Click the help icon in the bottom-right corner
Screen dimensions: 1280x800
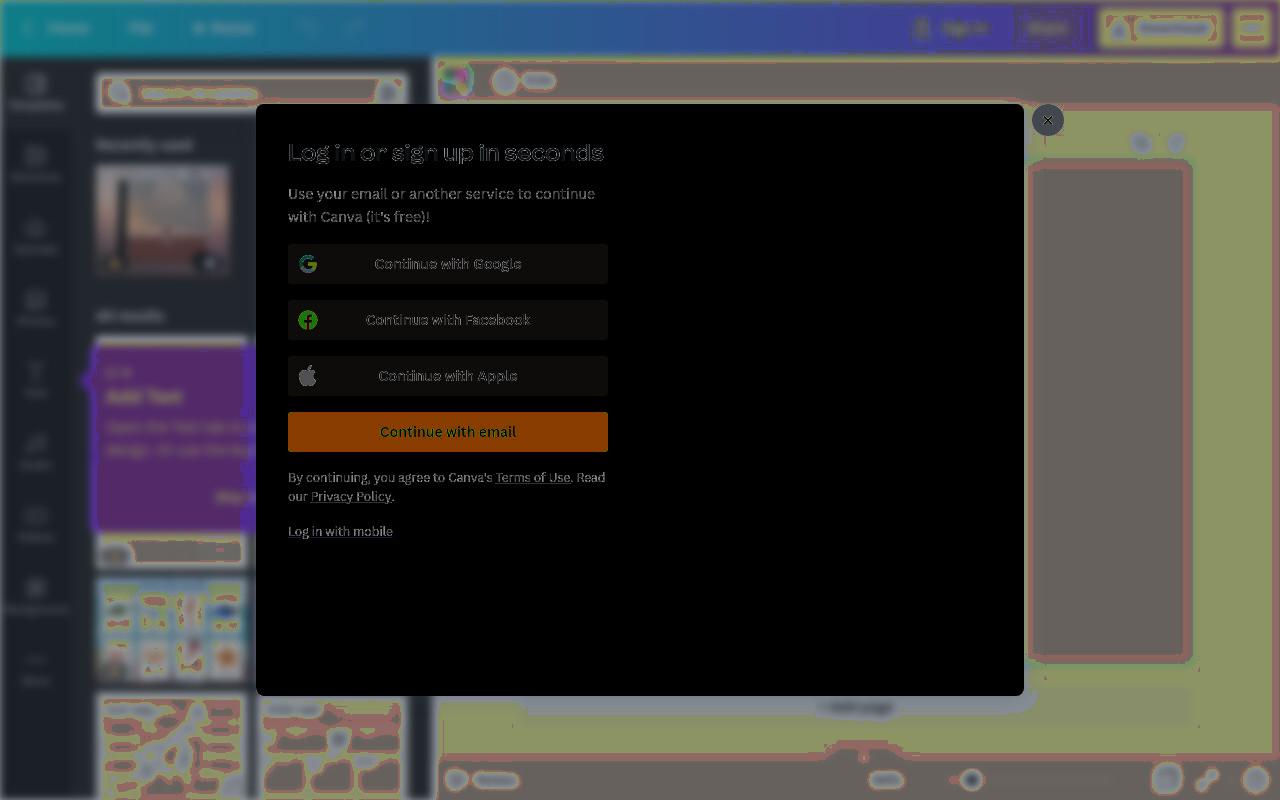click(1255, 779)
